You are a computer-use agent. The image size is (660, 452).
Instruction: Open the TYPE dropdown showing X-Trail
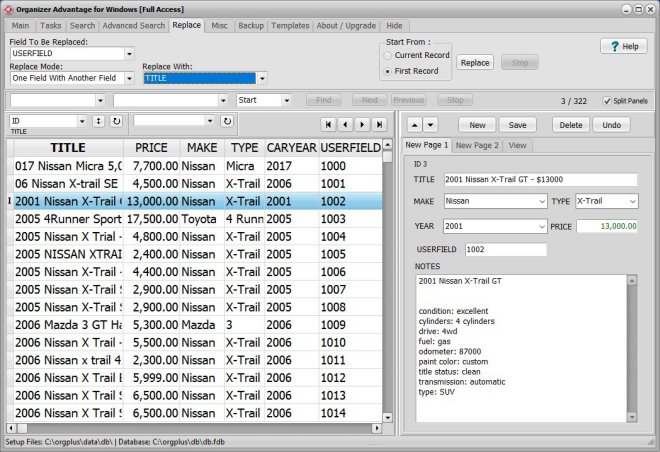point(633,202)
